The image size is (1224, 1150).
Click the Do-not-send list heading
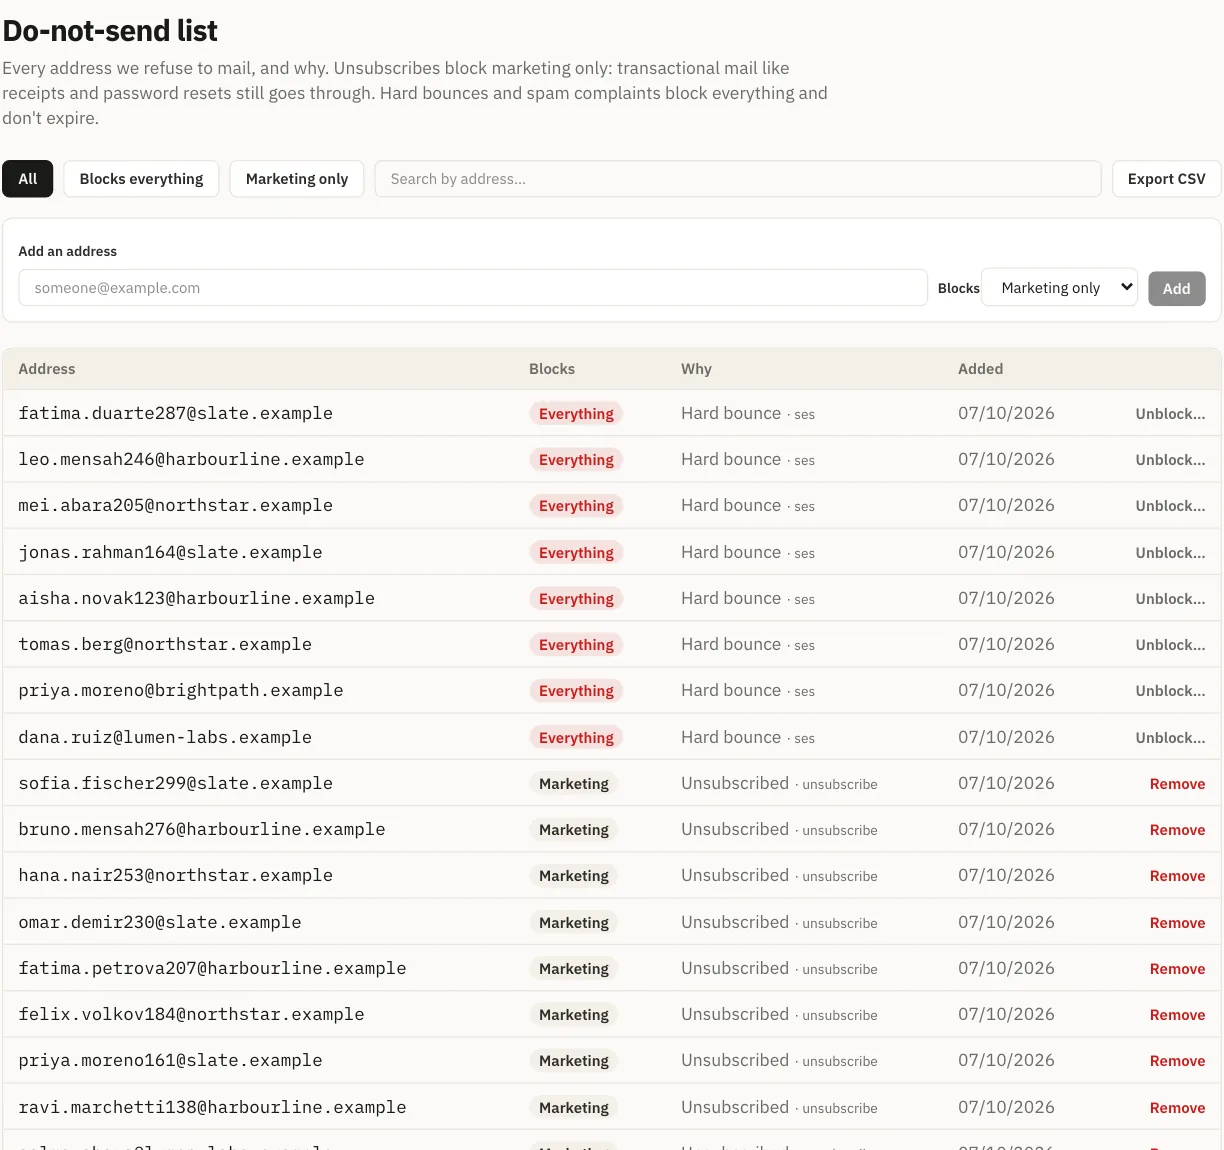[110, 31]
